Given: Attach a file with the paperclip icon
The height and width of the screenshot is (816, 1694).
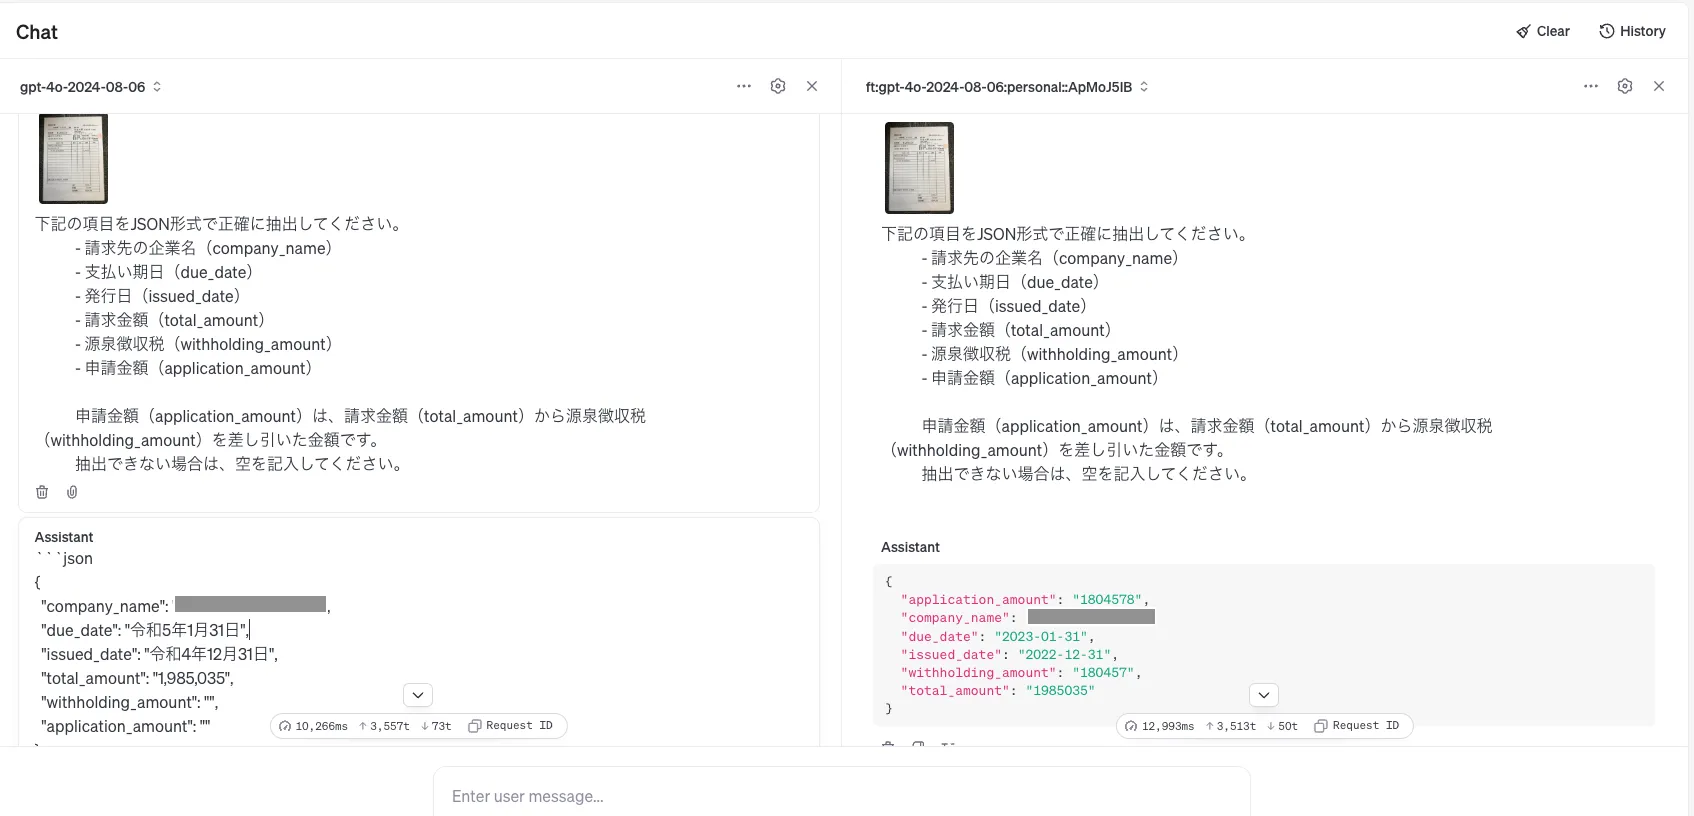Looking at the screenshot, I should (72, 492).
